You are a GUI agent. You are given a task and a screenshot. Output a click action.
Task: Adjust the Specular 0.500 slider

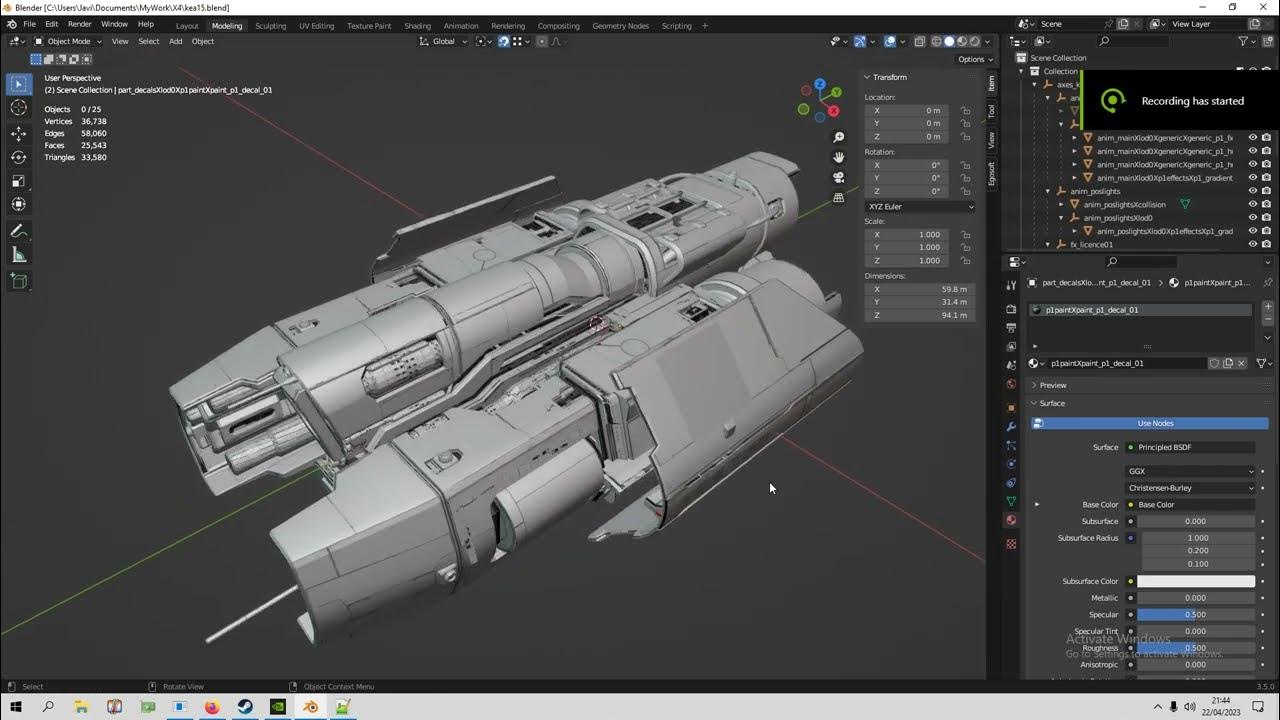(x=1196, y=614)
